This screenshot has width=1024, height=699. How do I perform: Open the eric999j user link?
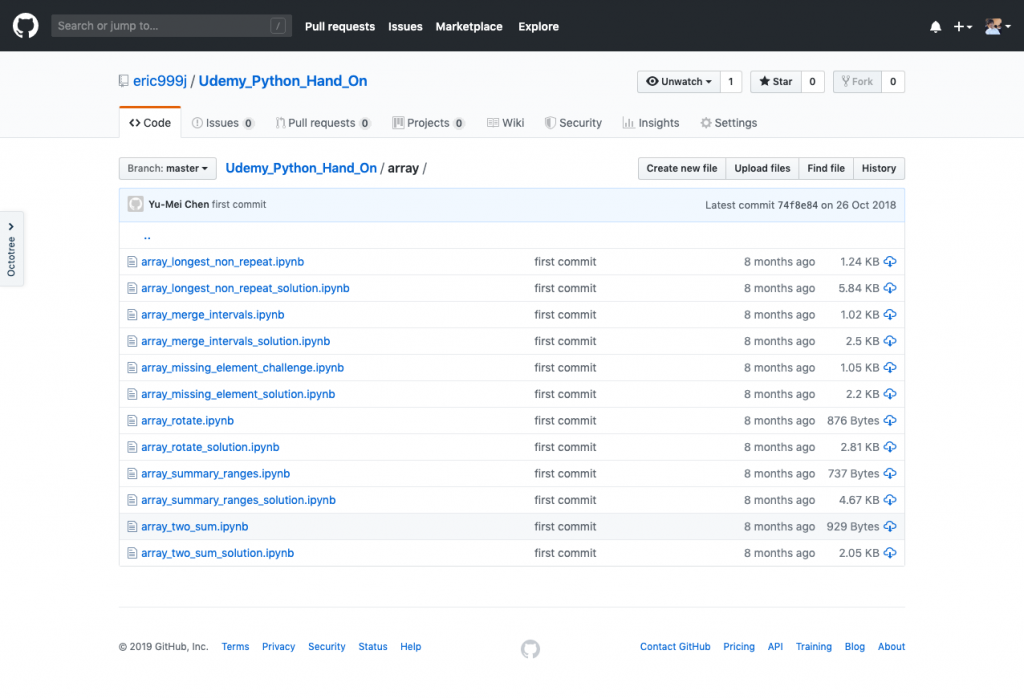(x=160, y=81)
